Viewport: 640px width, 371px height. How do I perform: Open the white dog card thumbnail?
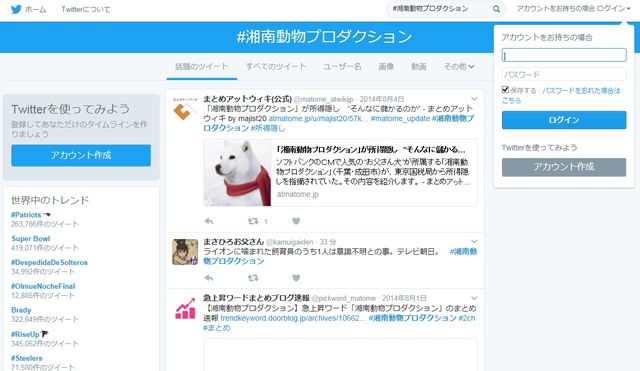point(238,173)
